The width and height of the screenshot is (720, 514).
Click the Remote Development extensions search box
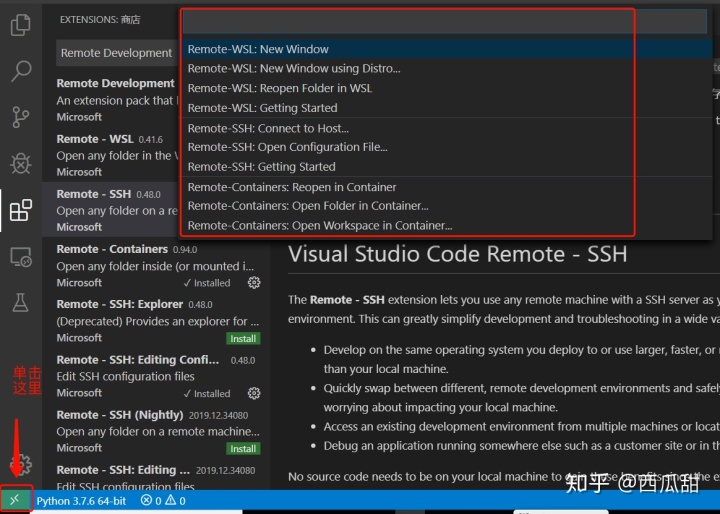pyautogui.click(x=117, y=53)
